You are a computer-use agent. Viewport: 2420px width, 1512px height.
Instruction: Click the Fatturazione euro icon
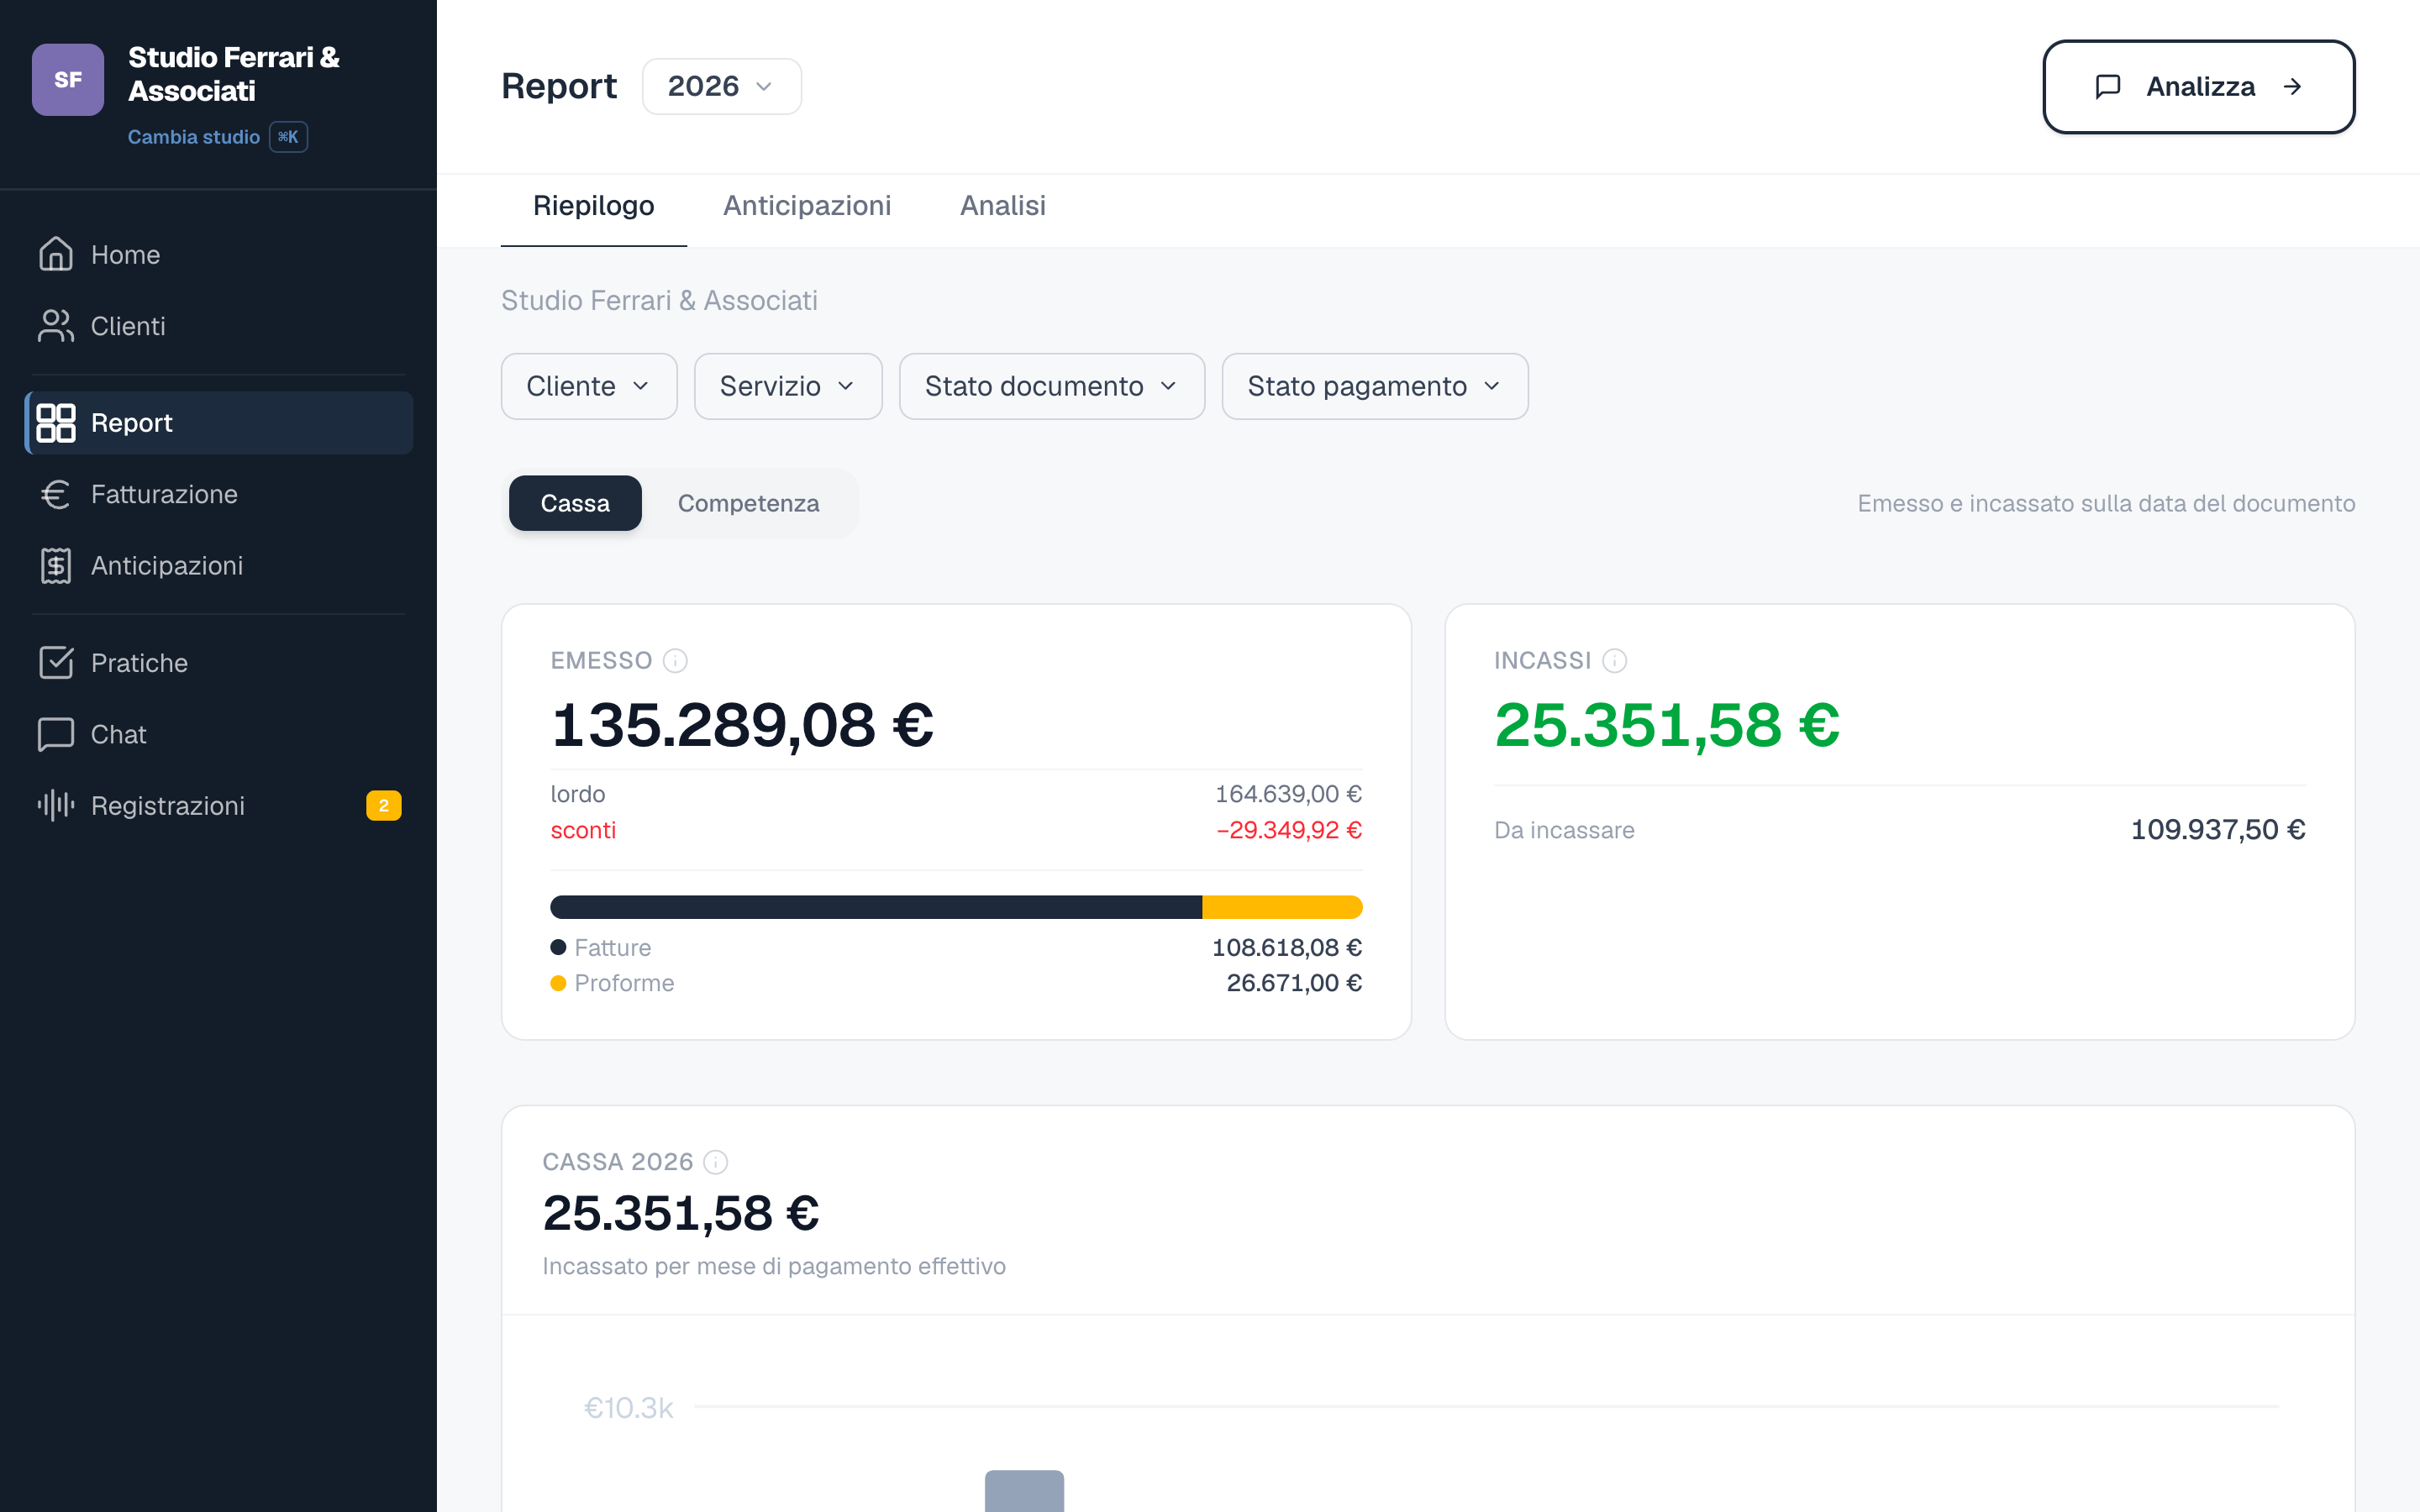(x=56, y=494)
